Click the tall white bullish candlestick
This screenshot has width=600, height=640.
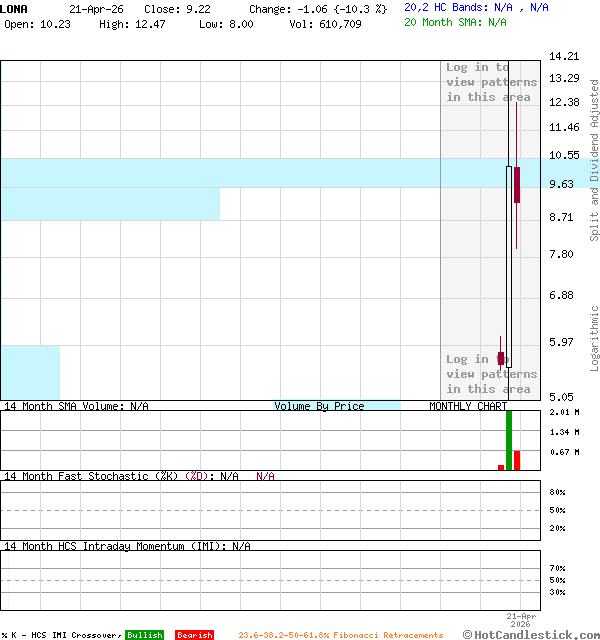tap(509, 265)
